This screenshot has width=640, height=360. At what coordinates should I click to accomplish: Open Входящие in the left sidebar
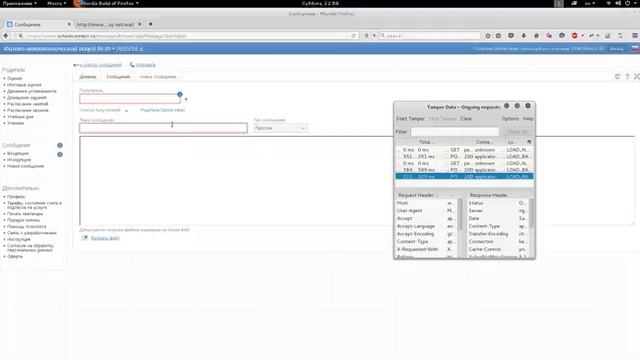click(x=18, y=153)
